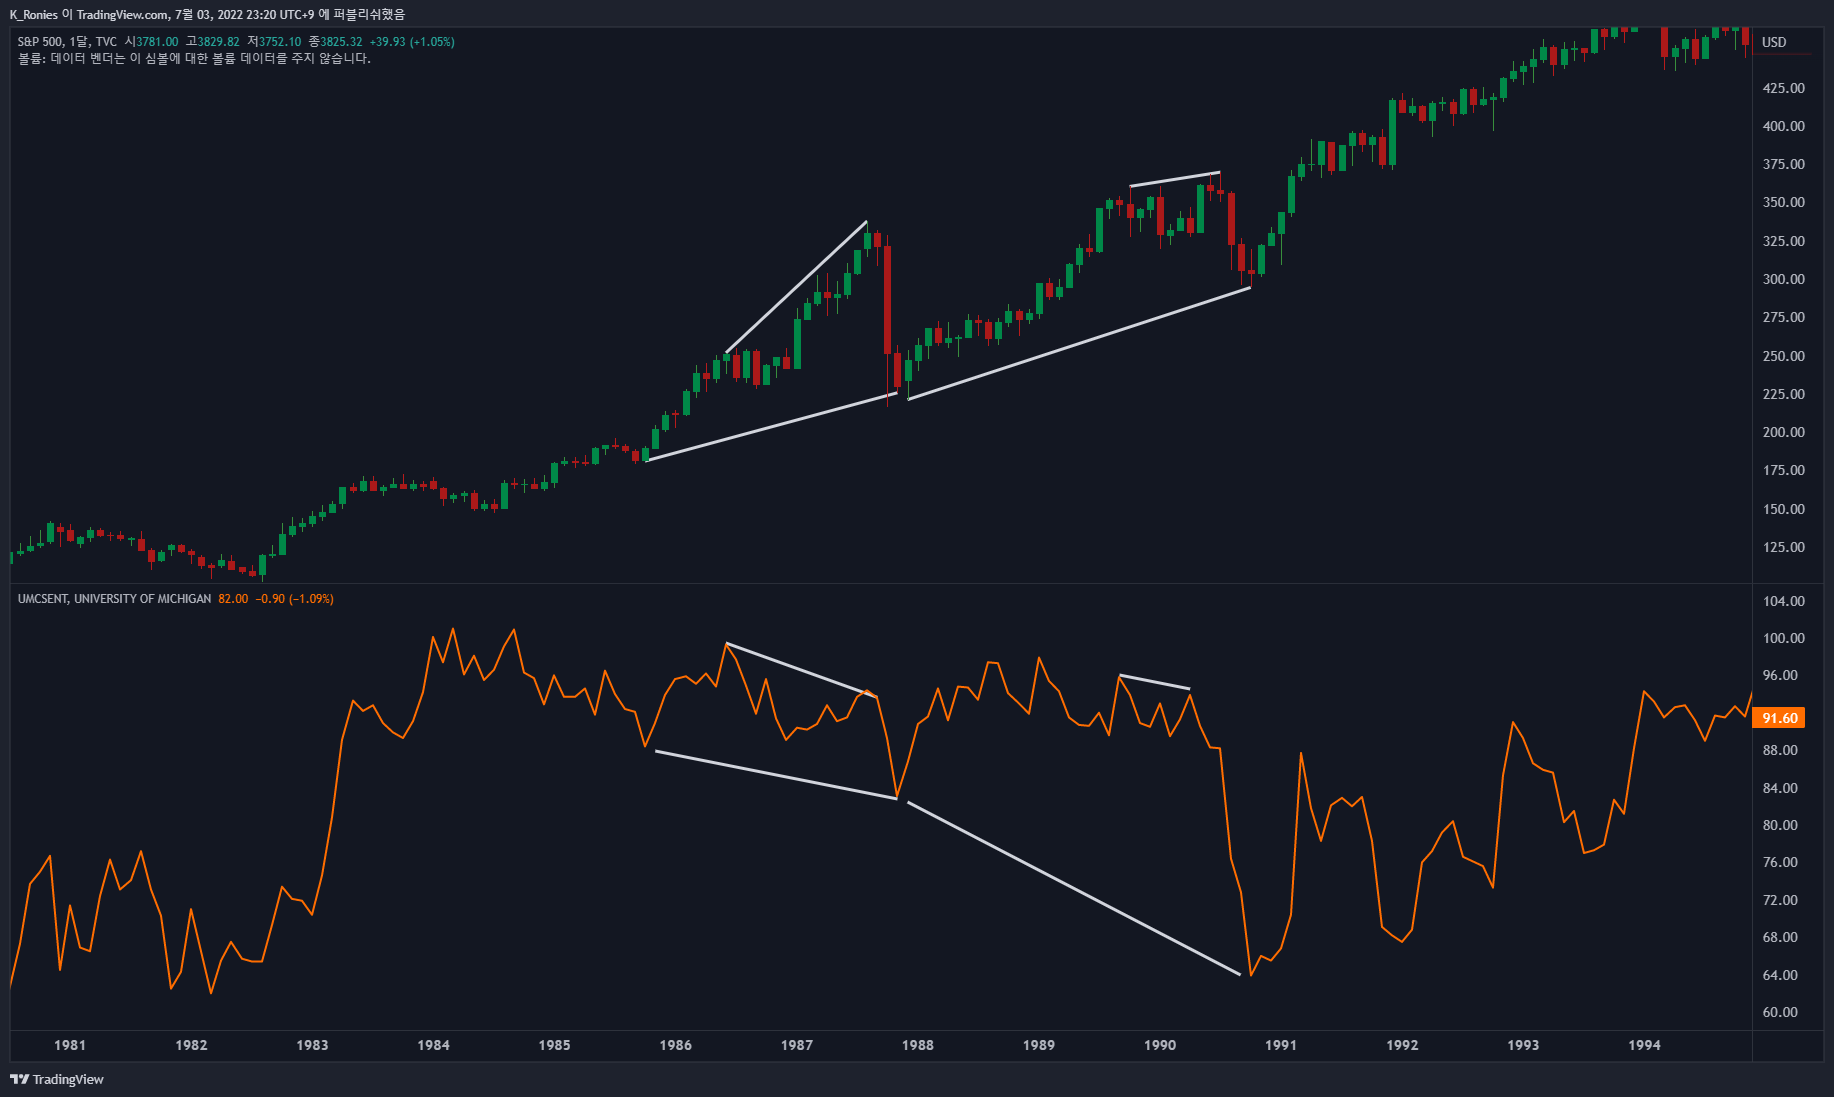The image size is (1834, 1097).
Task: Click the +39.93 (+1.05%) change value
Action: pos(412,42)
